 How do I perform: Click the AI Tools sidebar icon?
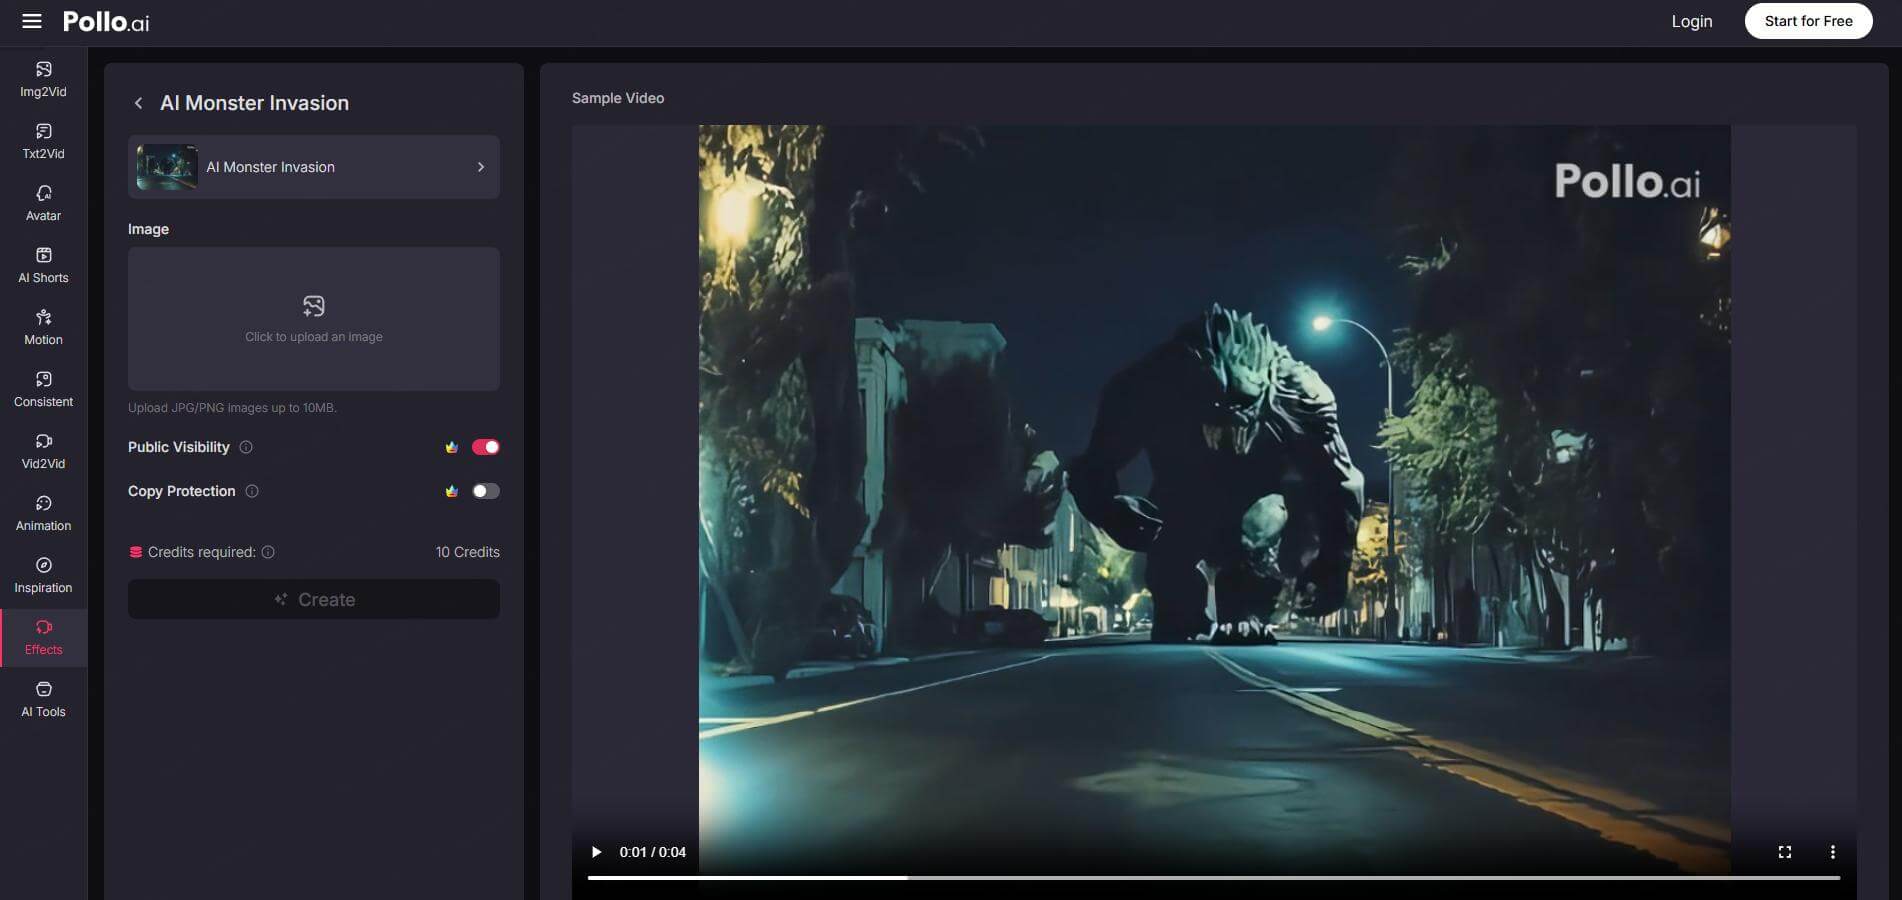[43, 699]
